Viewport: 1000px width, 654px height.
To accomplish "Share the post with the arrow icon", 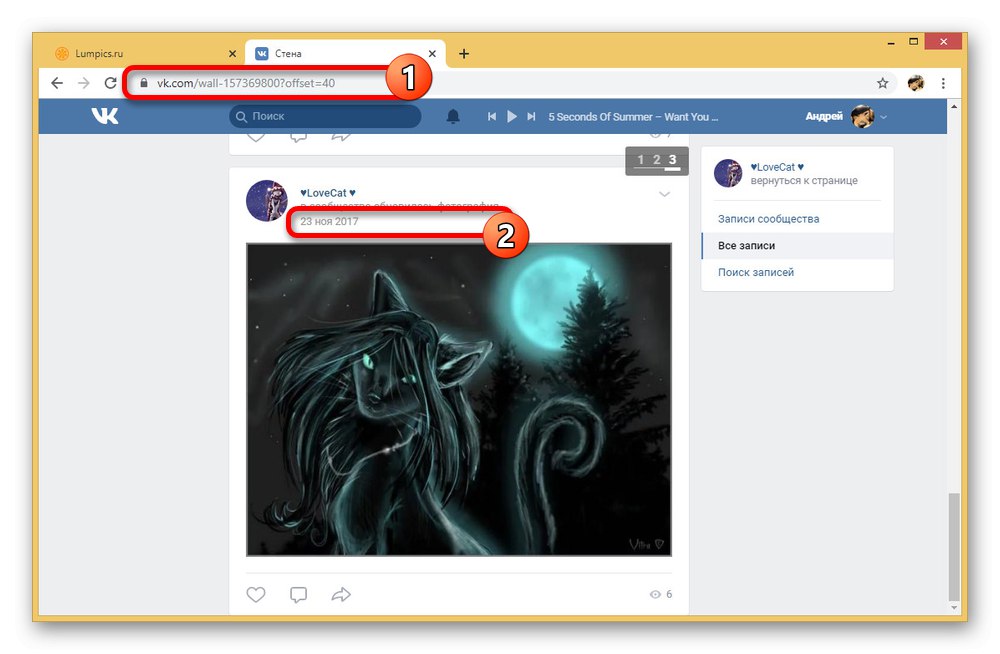I will coord(341,594).
